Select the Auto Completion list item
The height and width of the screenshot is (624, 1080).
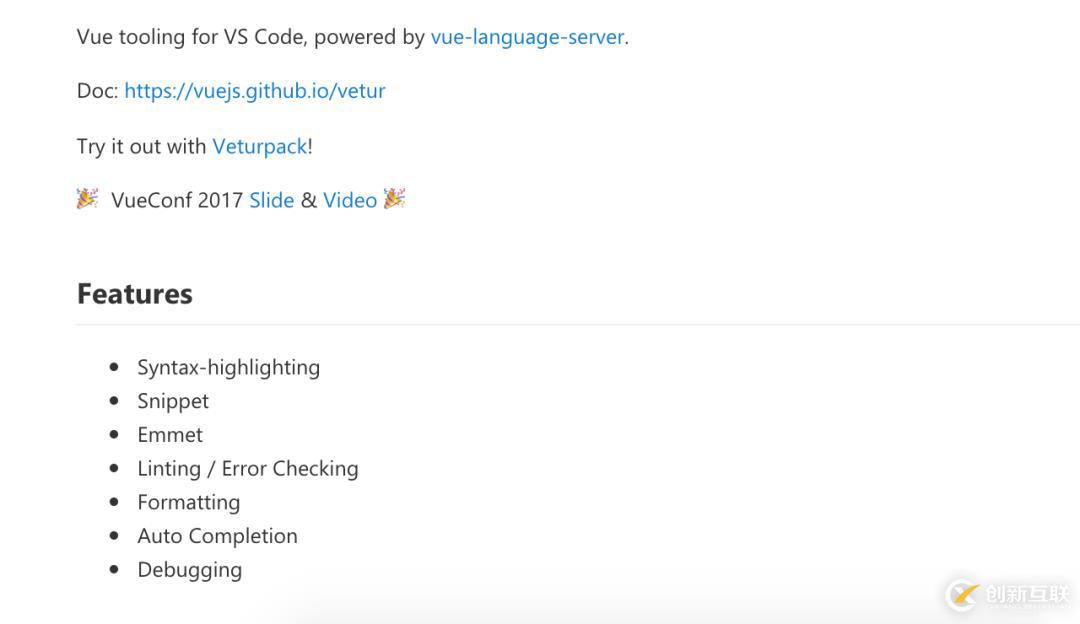[x=218, y=537]
